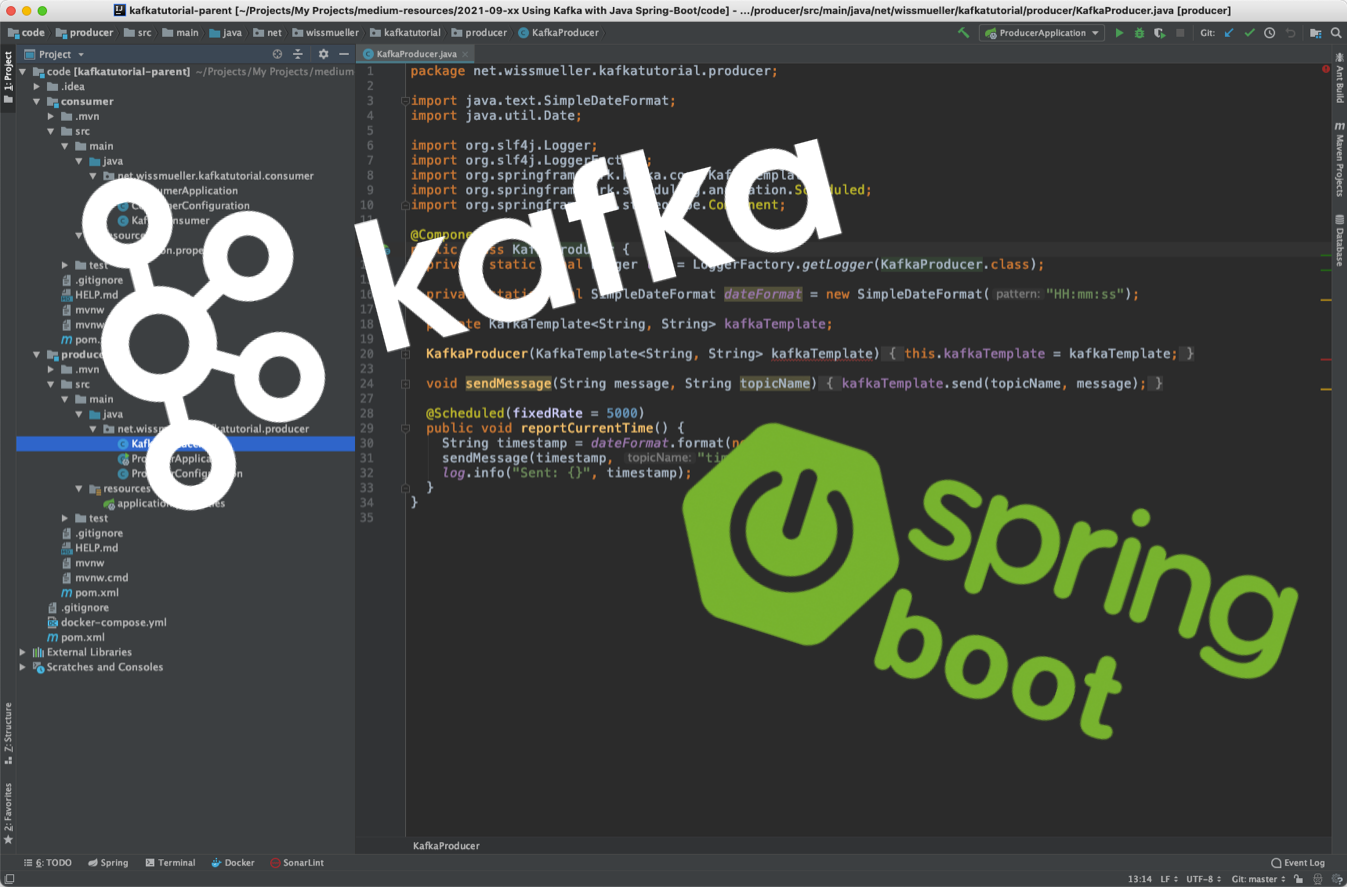Click the Git update project arrow icon

pos(1229,33)
